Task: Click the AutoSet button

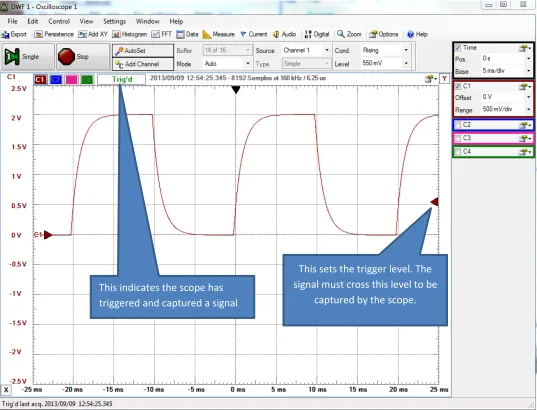Action: click(142, 51)
